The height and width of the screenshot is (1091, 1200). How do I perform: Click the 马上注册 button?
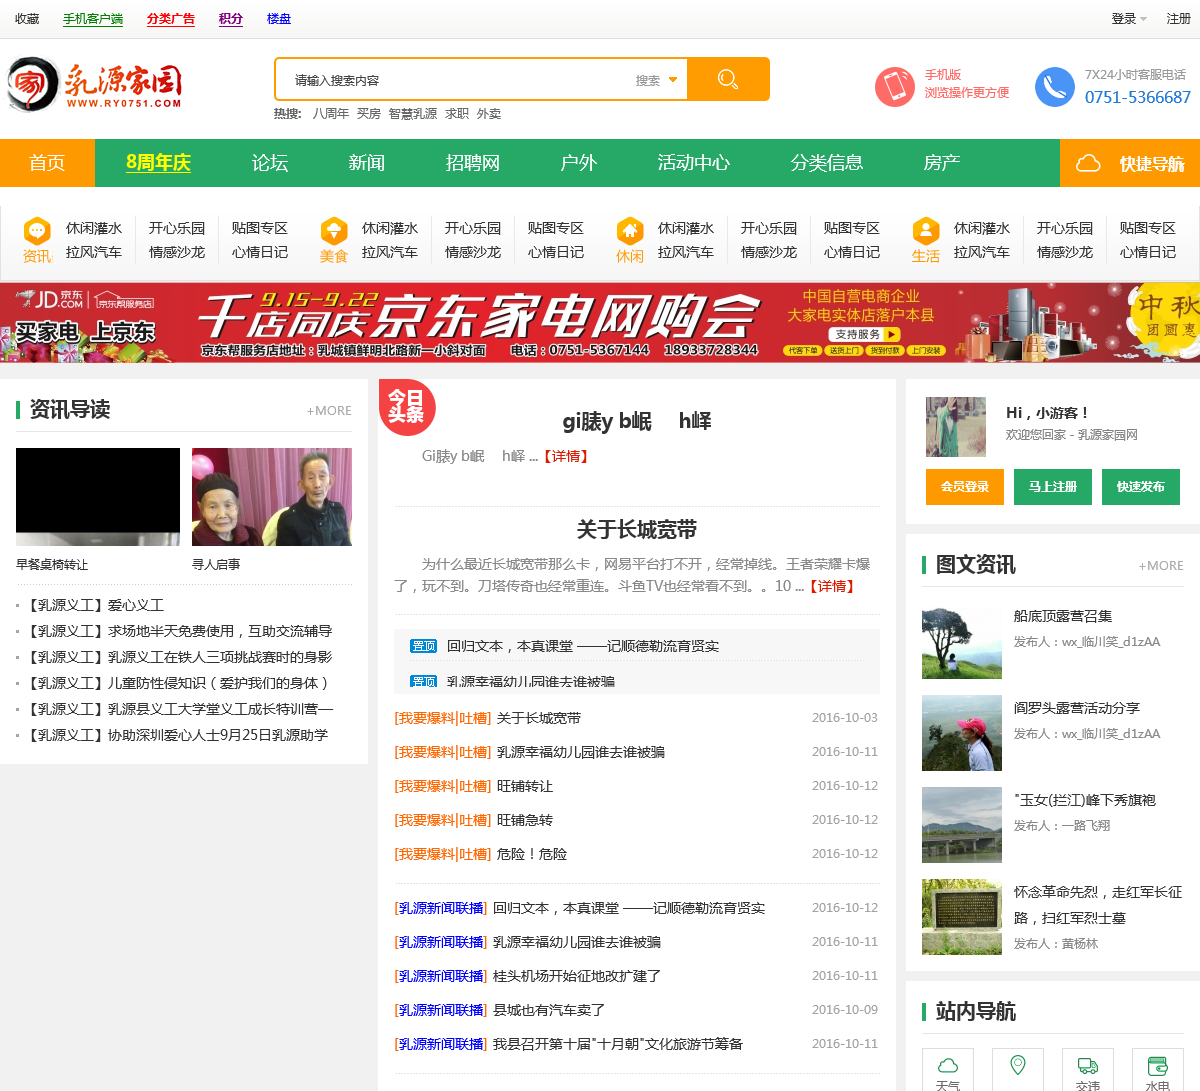(x=1053, y=487)
